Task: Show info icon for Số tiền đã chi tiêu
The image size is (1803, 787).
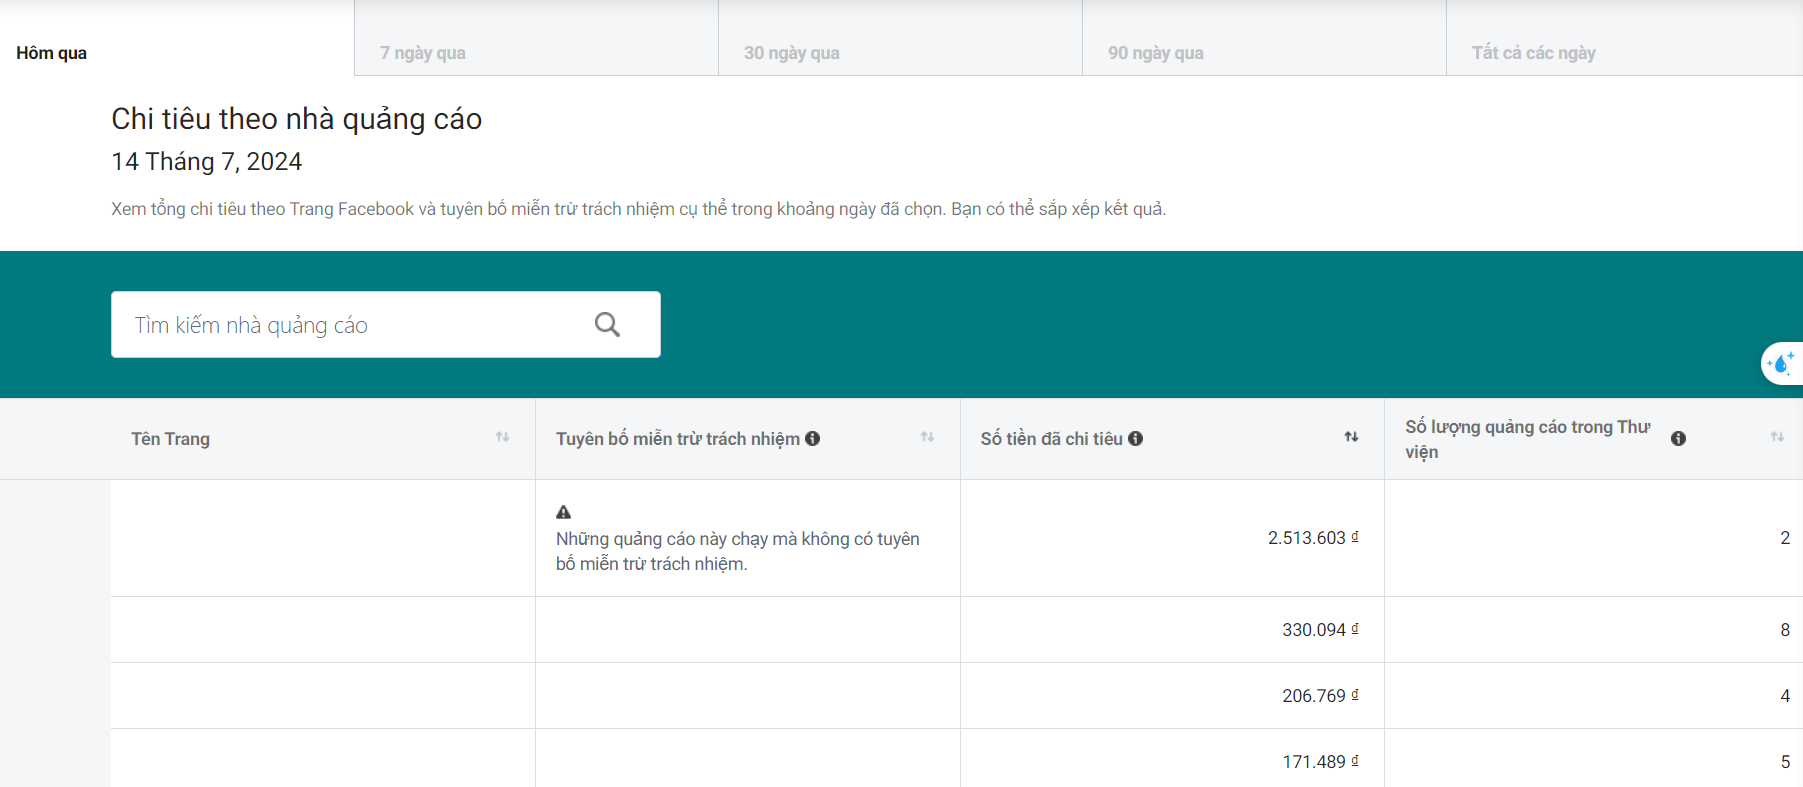Action: tap(1135, 438)
